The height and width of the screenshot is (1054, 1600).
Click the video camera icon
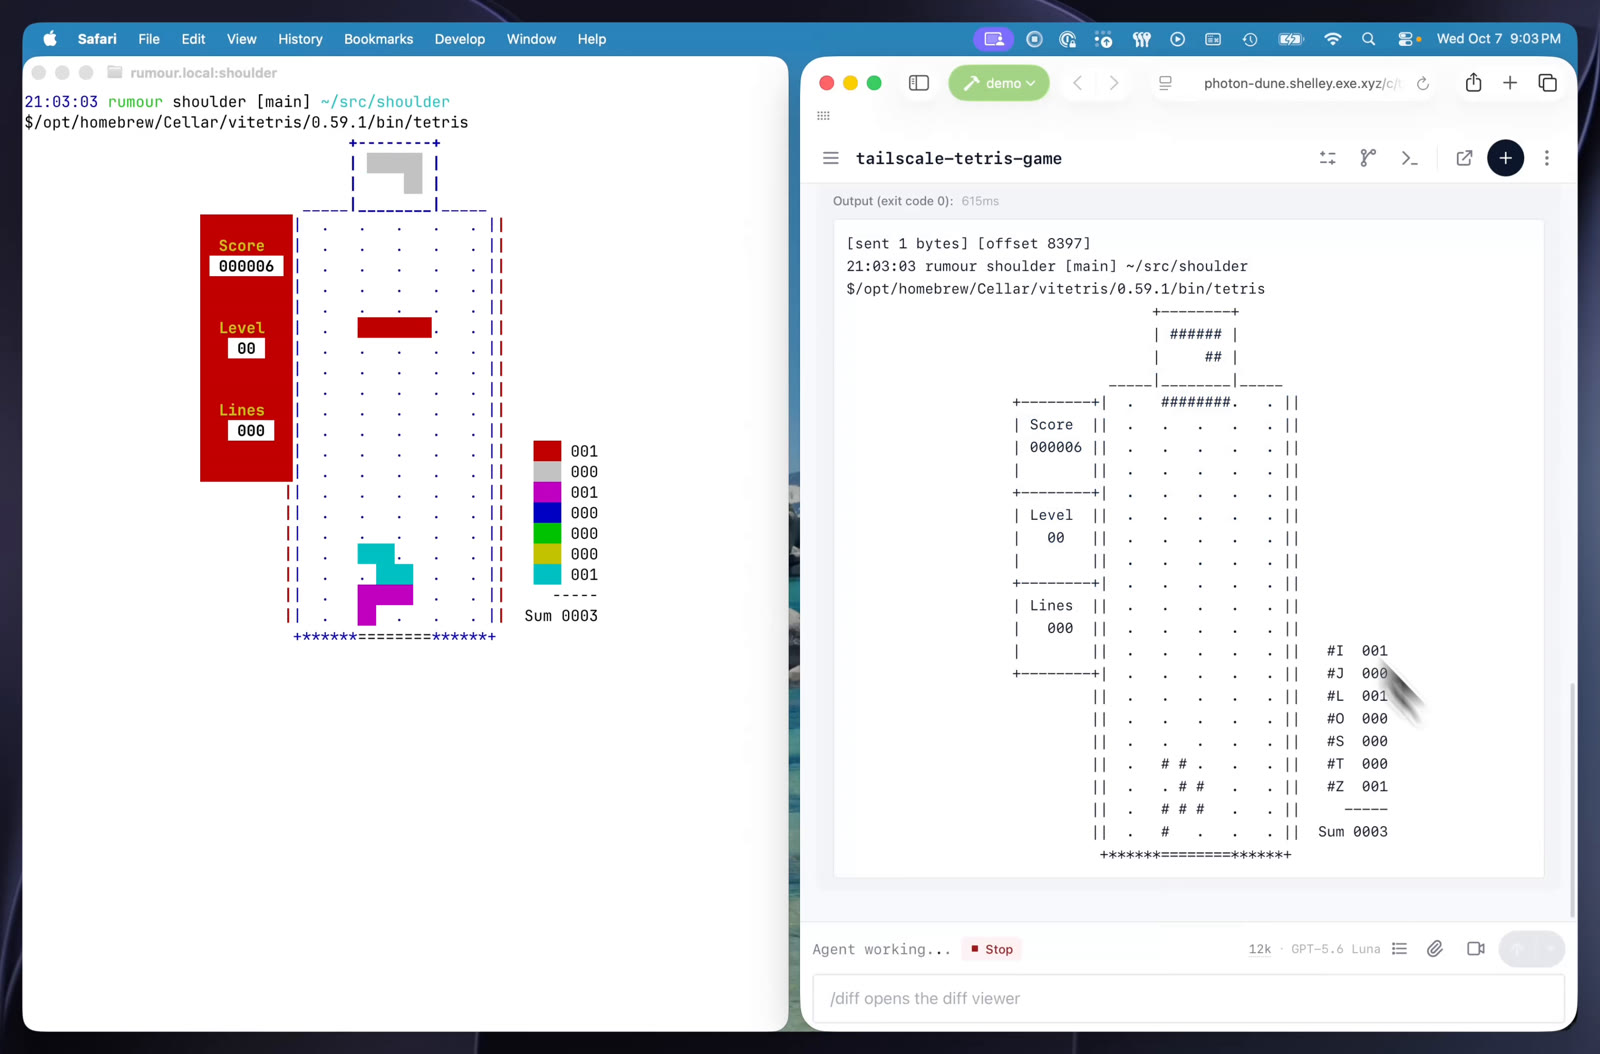(x=1476, y=949)
